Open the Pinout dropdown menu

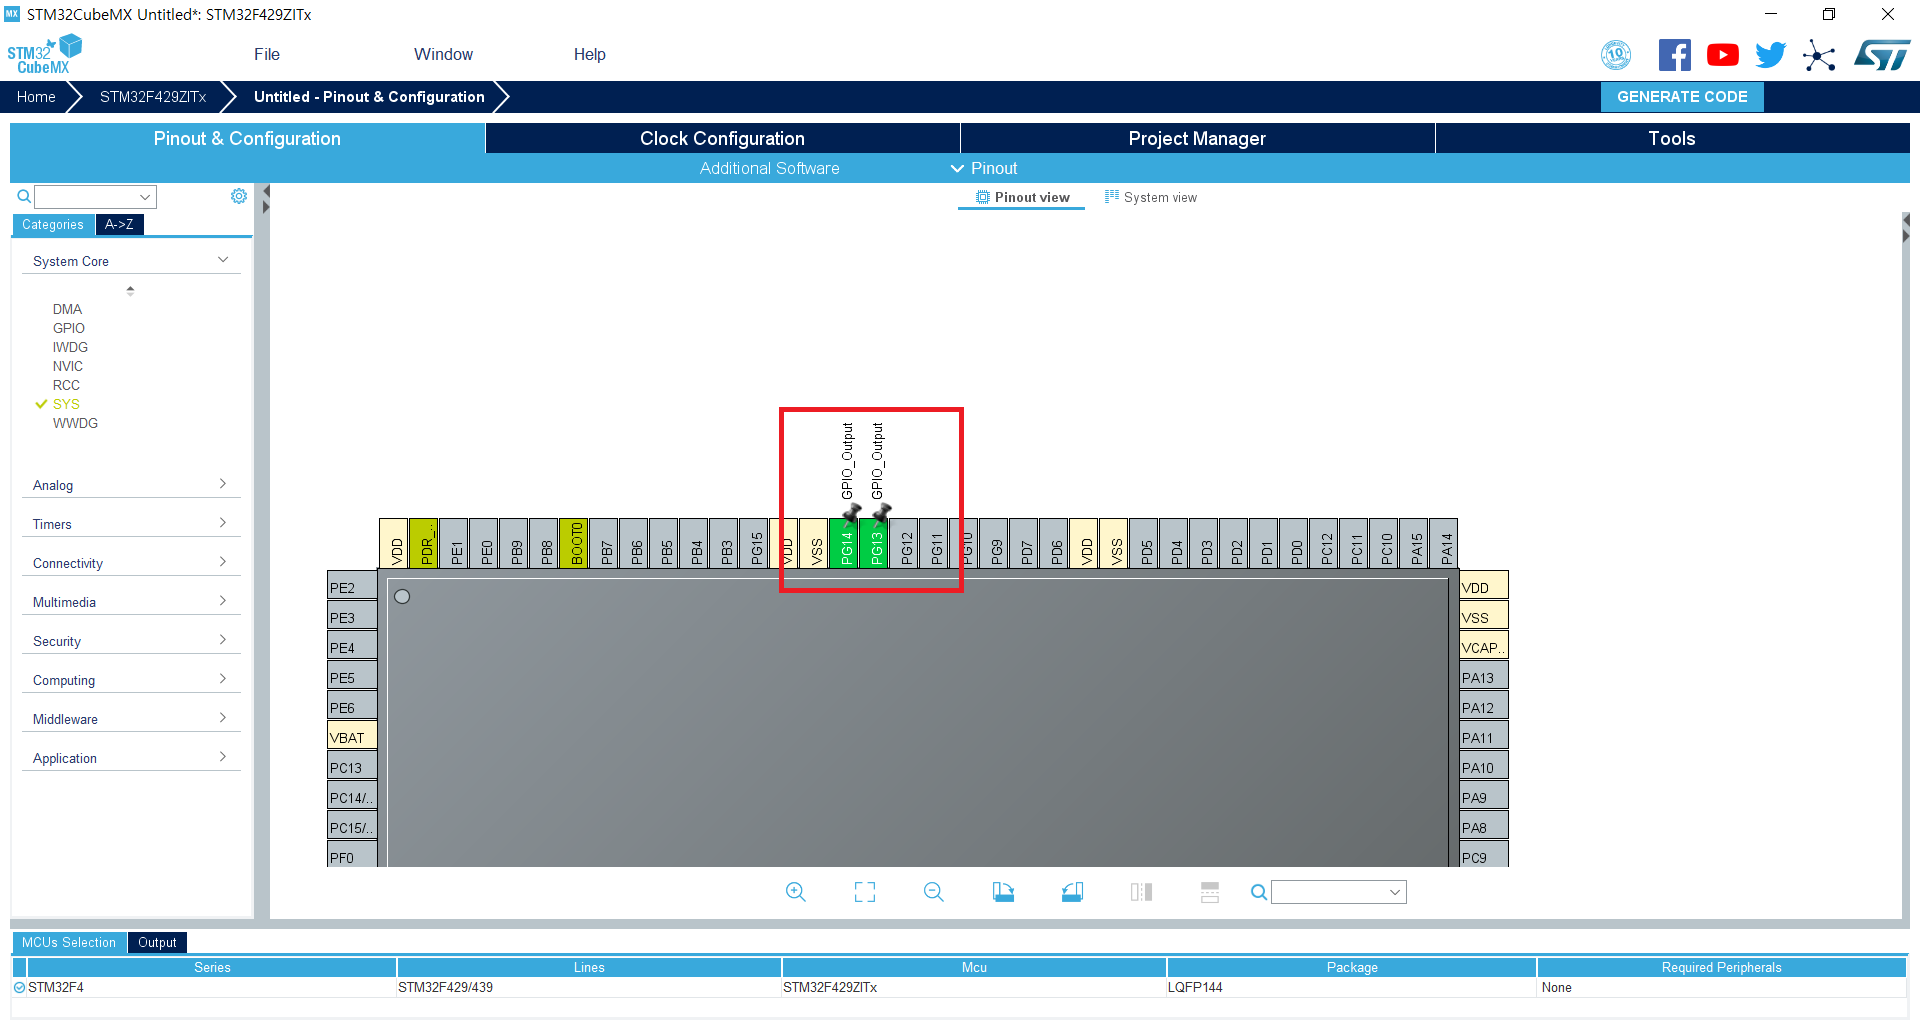coord(984,168)
